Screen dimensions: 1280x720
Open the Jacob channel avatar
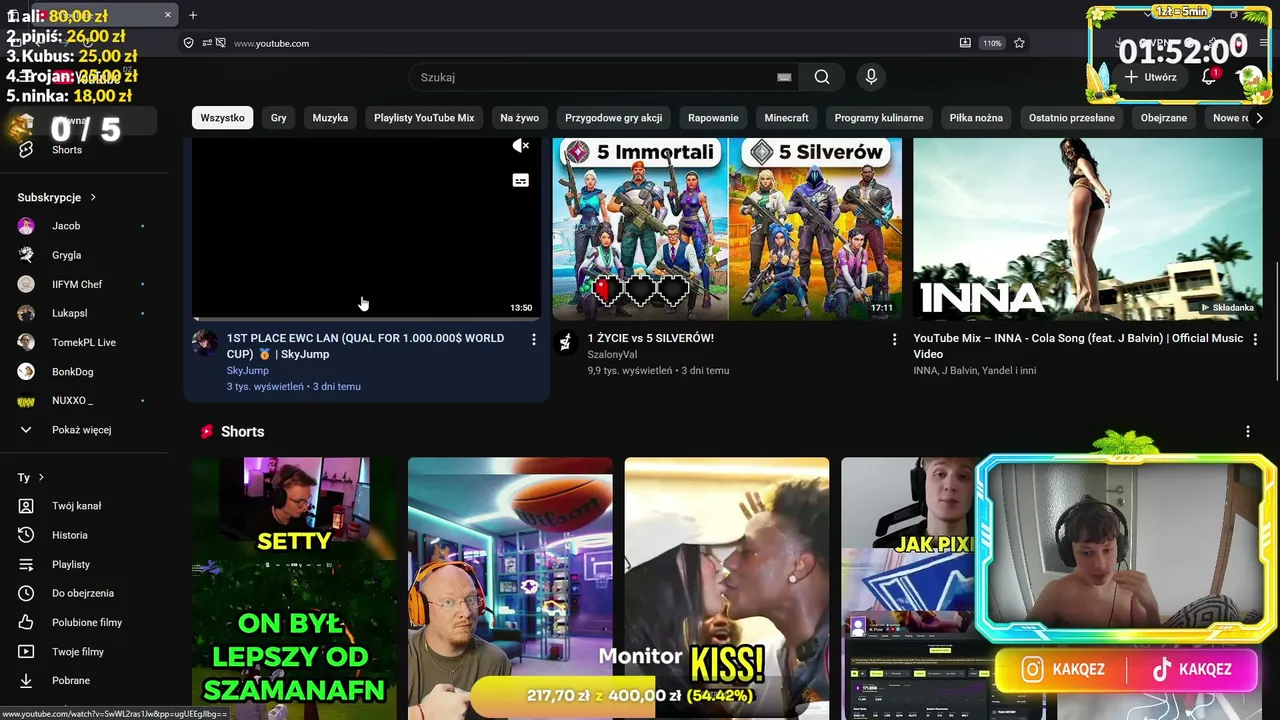tap(26, 226)
